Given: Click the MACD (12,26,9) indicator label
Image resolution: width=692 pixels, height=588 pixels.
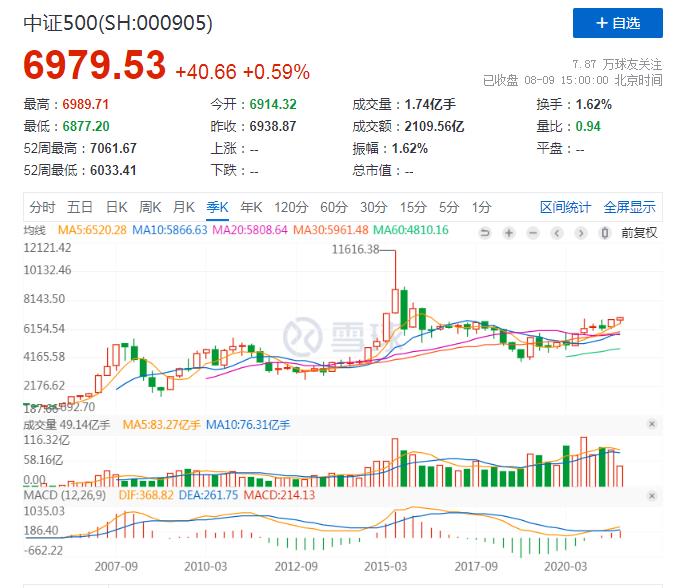Looking at the screenshot, I should 64,495.
